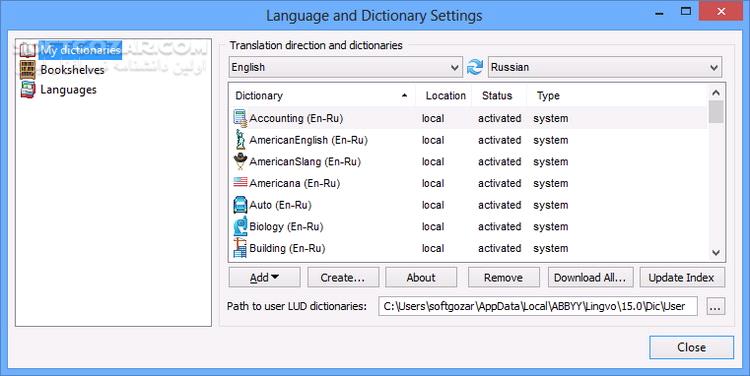Image resolution: width=750 pixels, height=376 pixels.
Task: Click 'local' location in AmericanSlang row
Action: tap(433, 162)
